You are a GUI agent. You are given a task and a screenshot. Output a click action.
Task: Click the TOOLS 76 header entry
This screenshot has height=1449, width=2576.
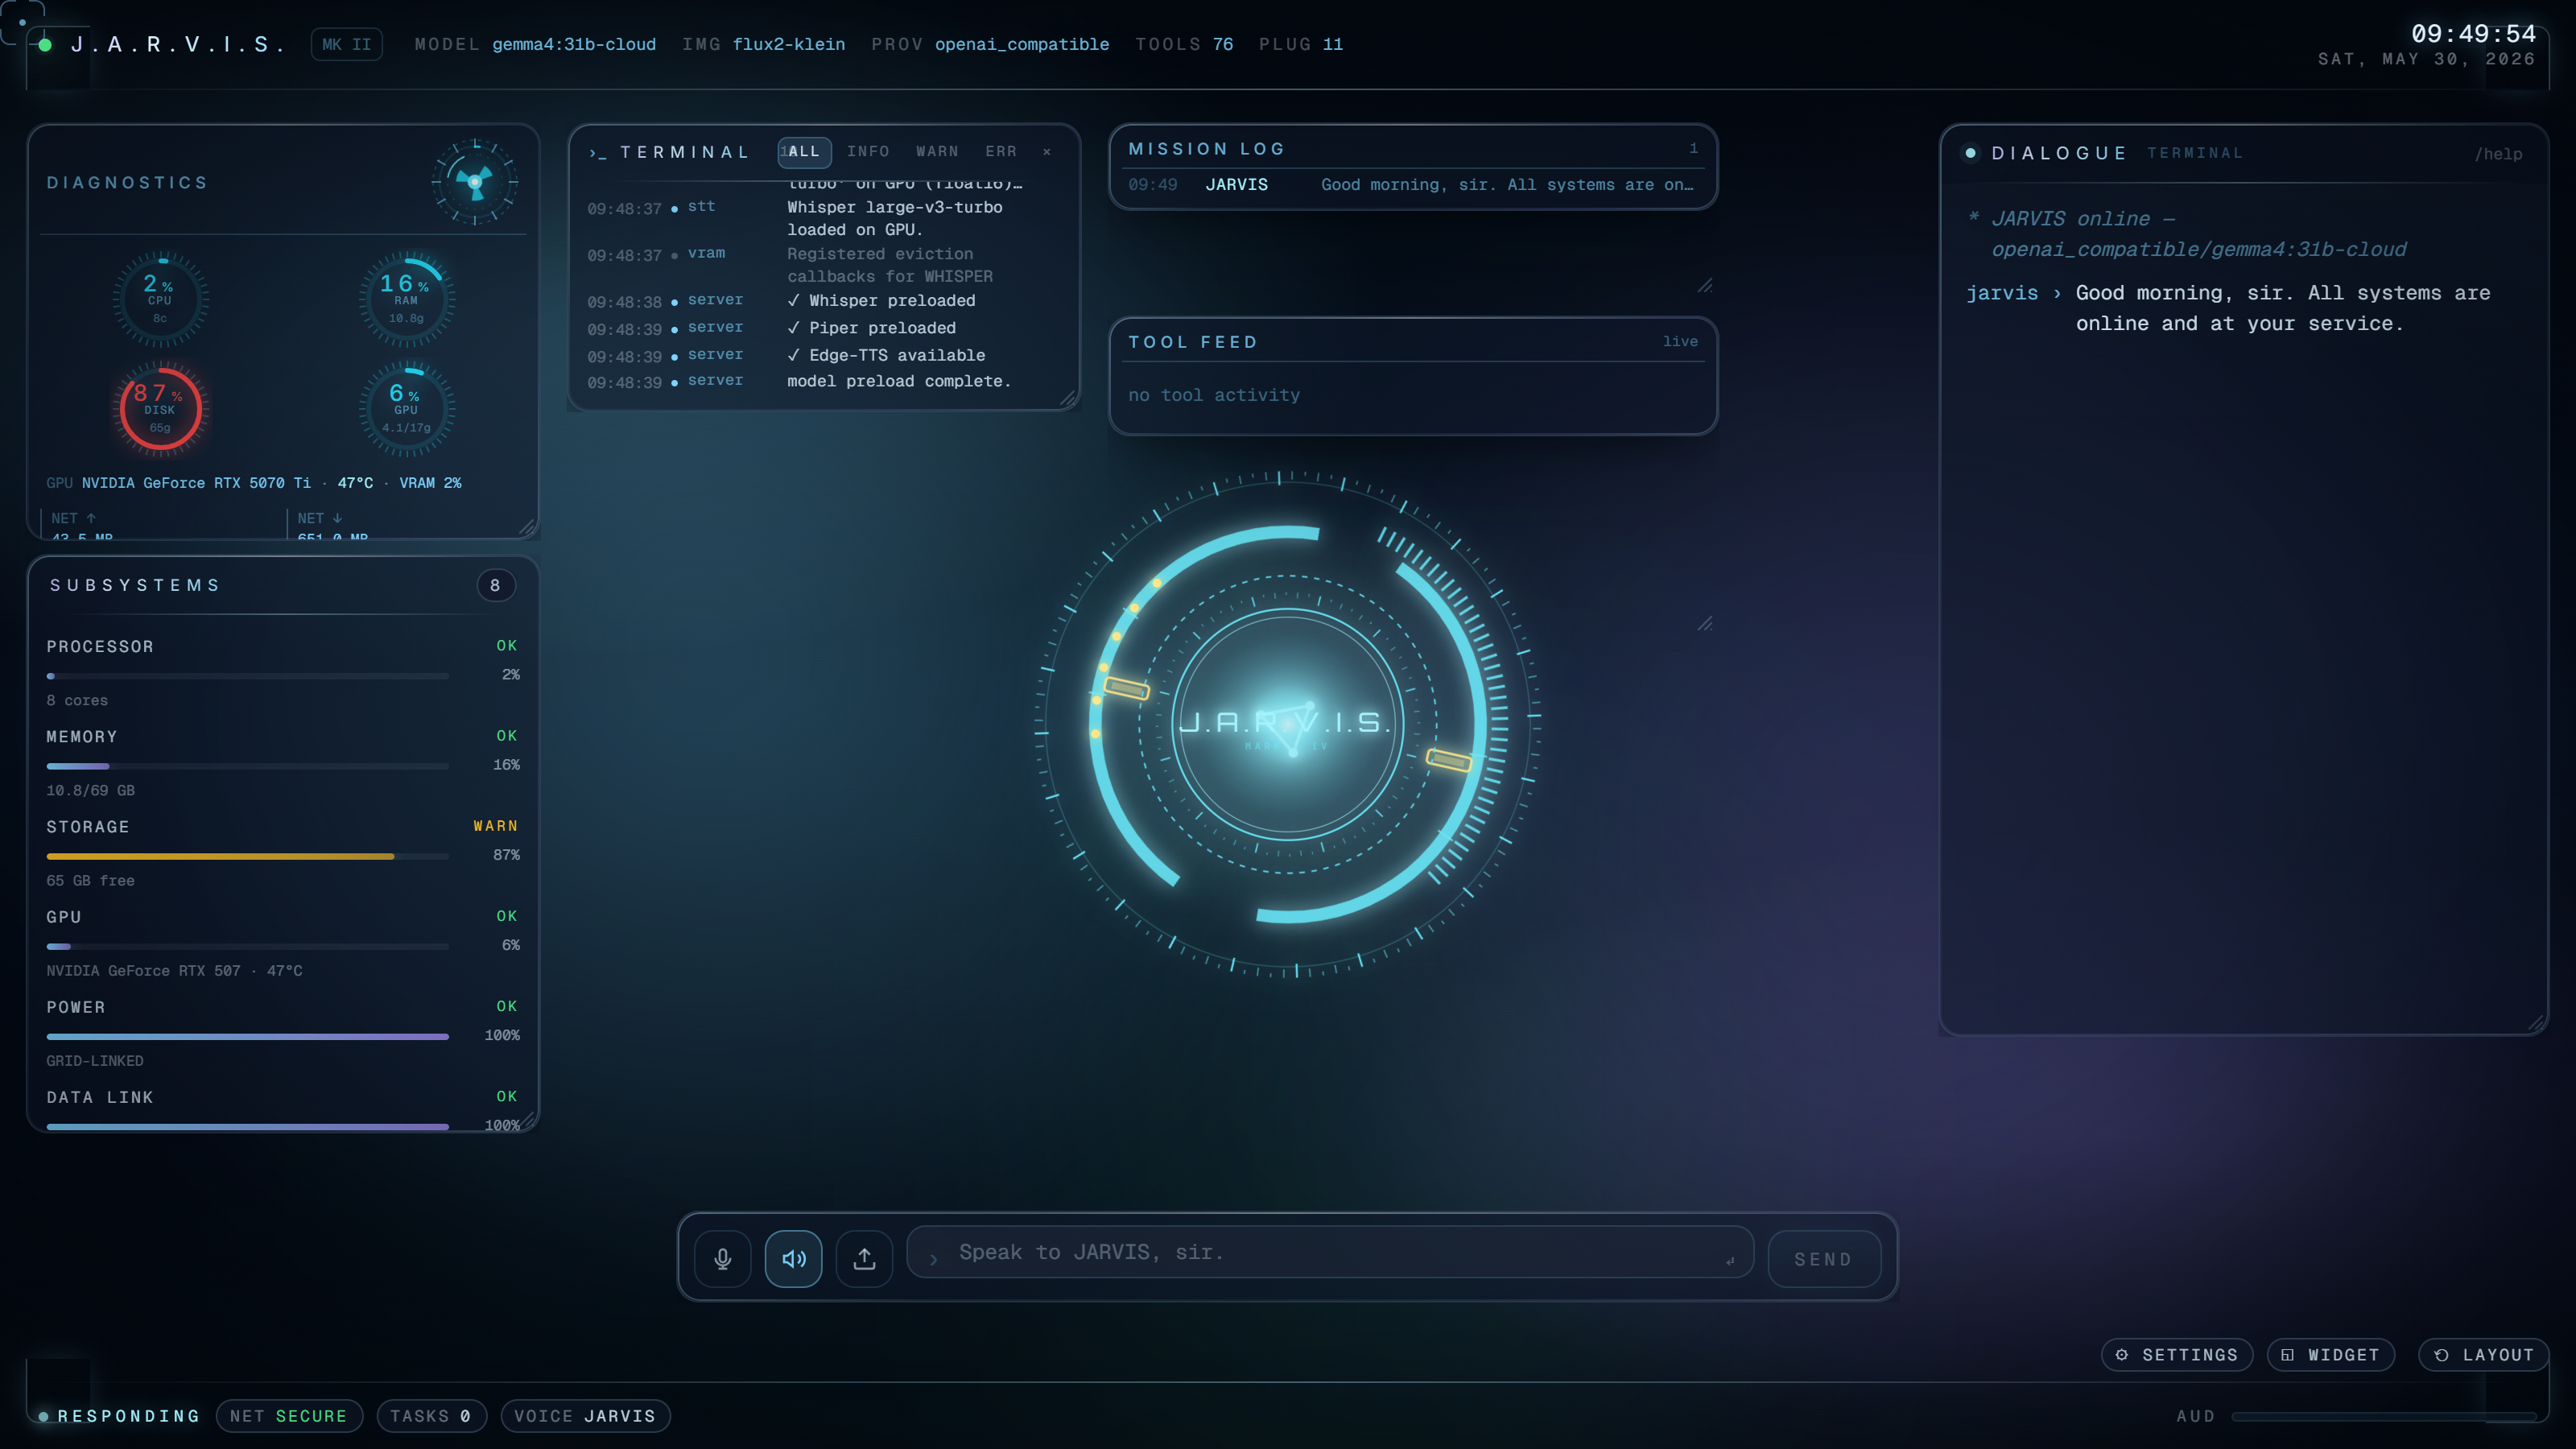1184,44
